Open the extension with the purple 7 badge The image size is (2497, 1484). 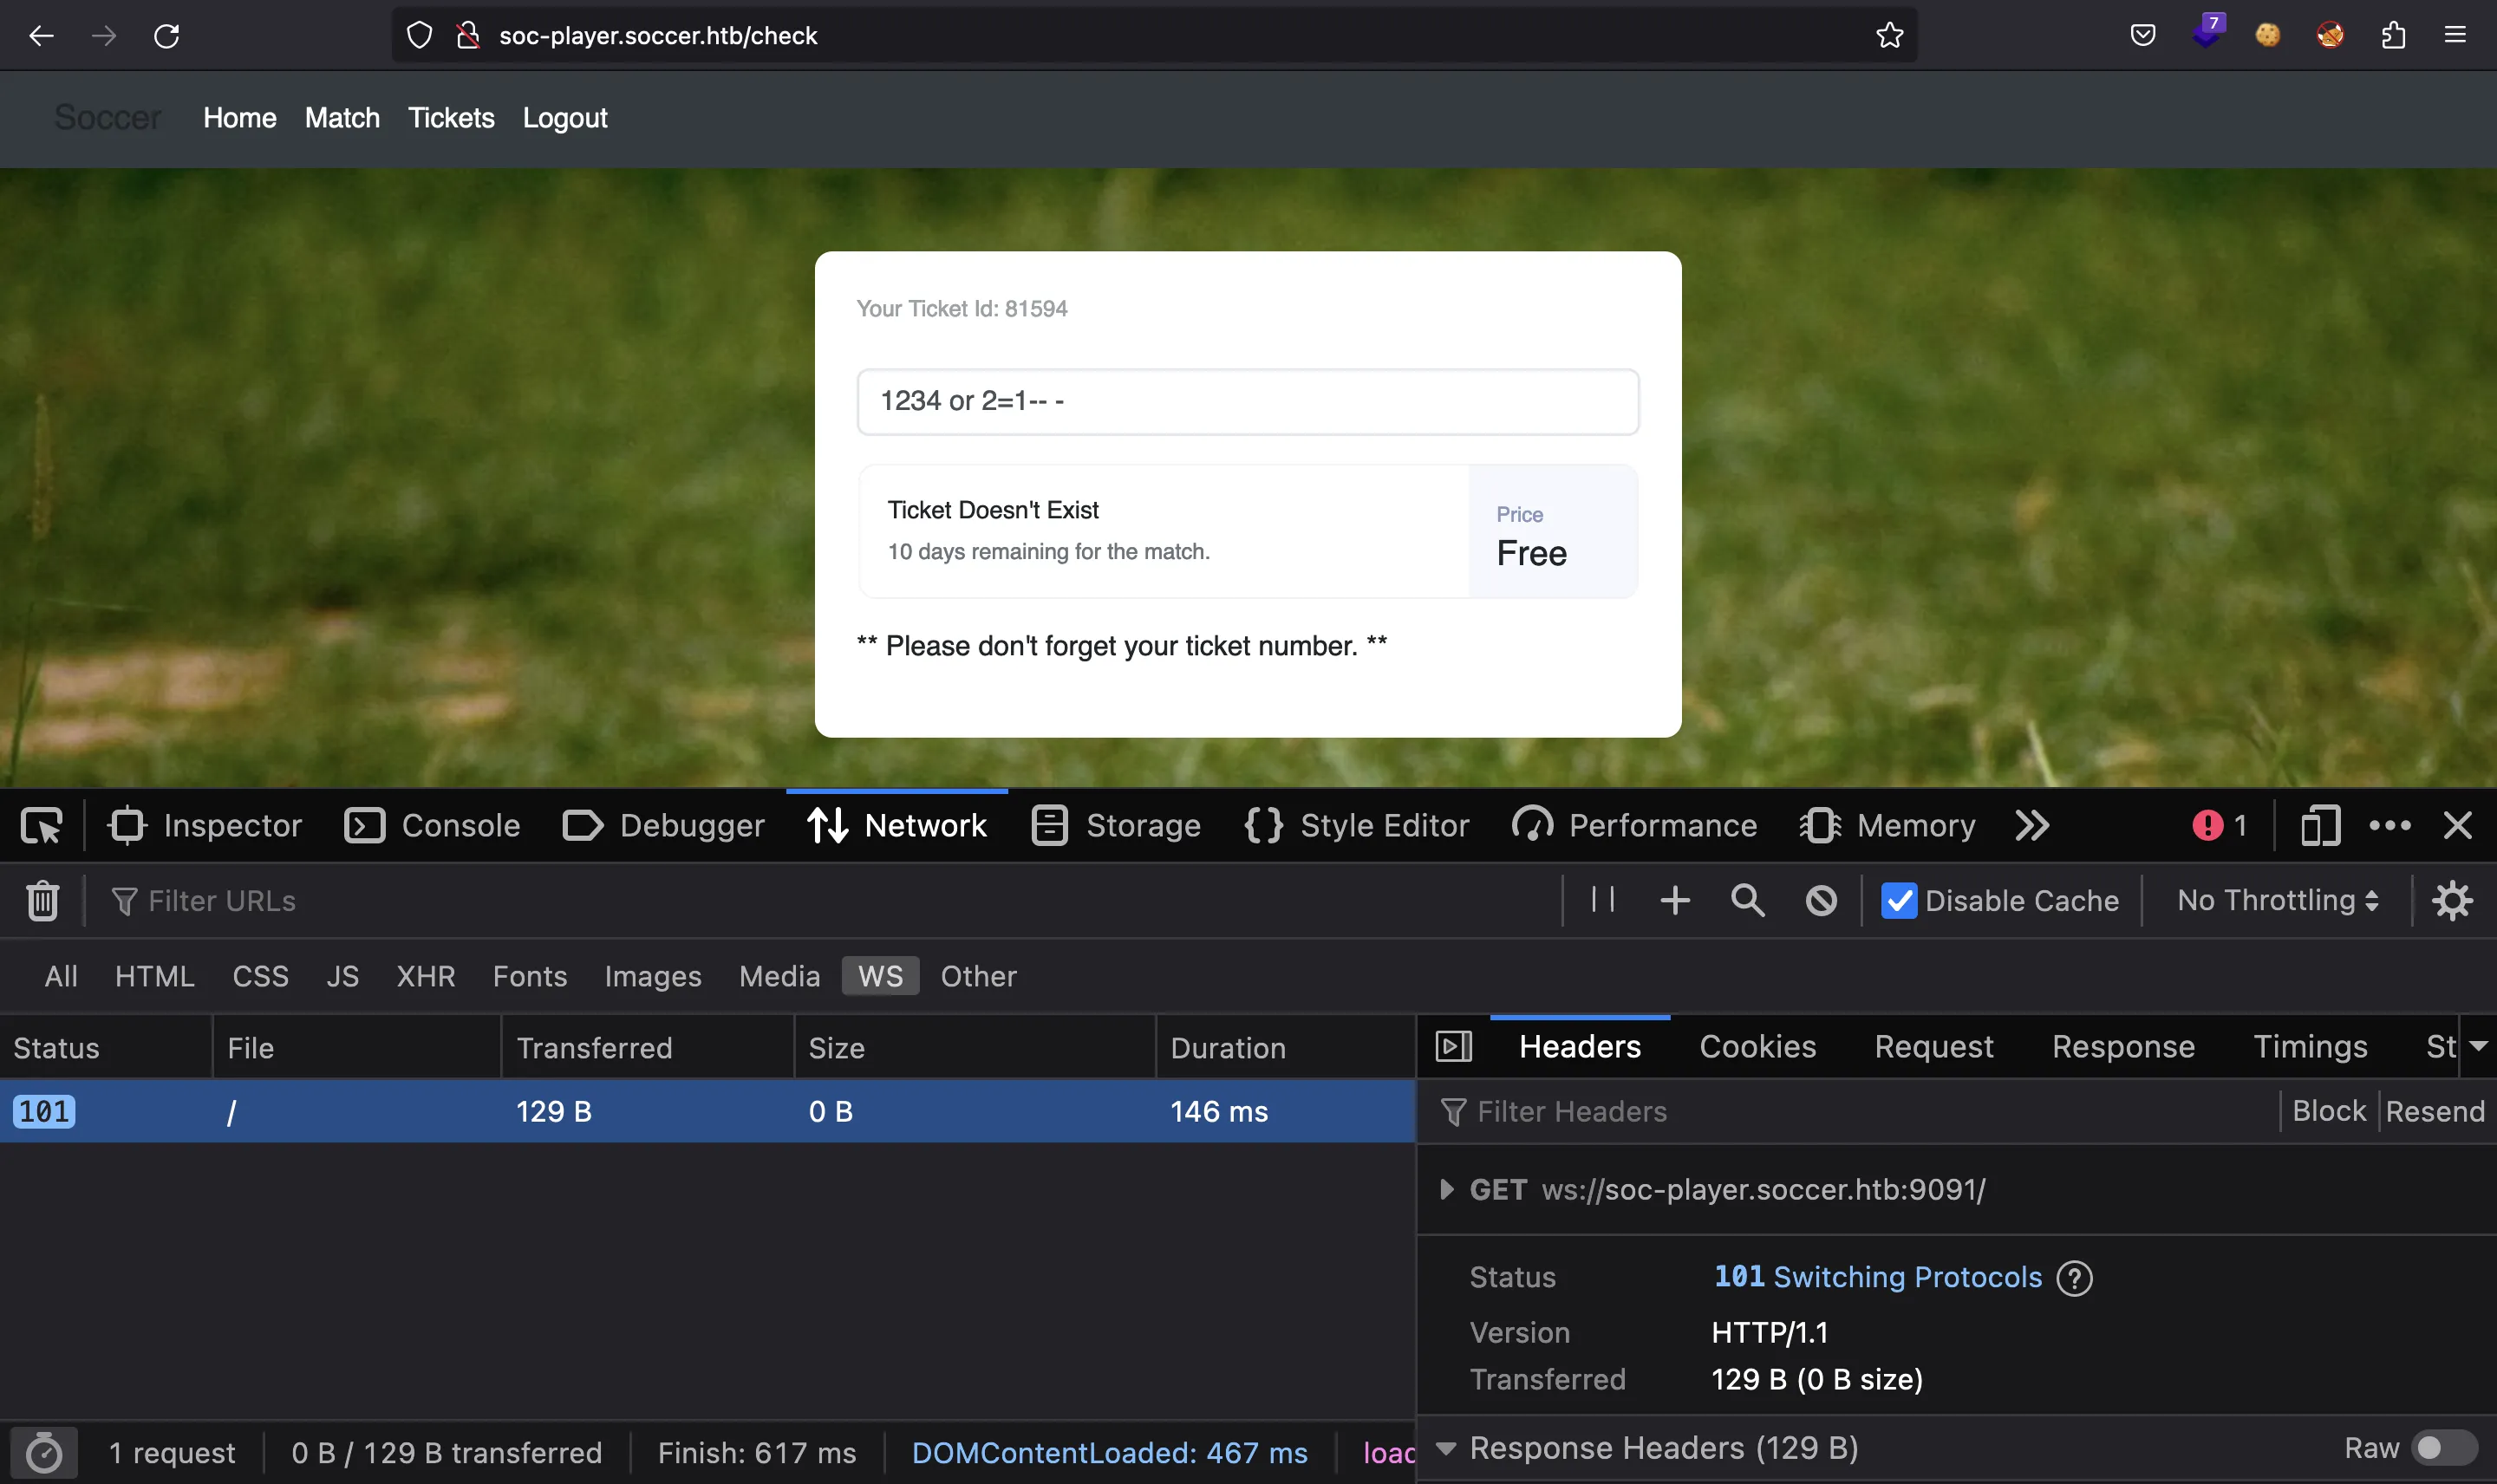(x=2207, y=32)
